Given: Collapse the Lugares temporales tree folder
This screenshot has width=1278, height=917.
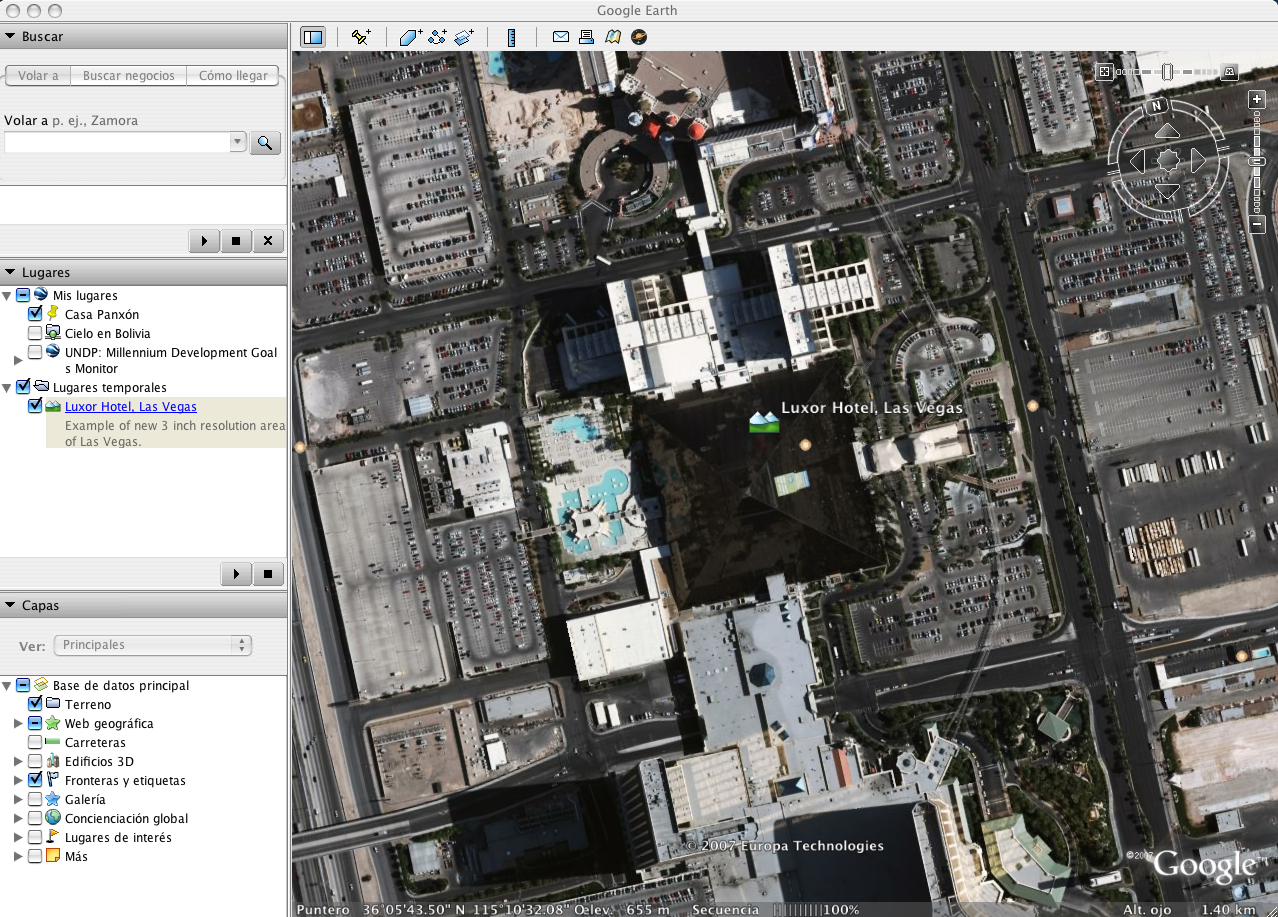Looking at the screenshot, I should 7,387.
